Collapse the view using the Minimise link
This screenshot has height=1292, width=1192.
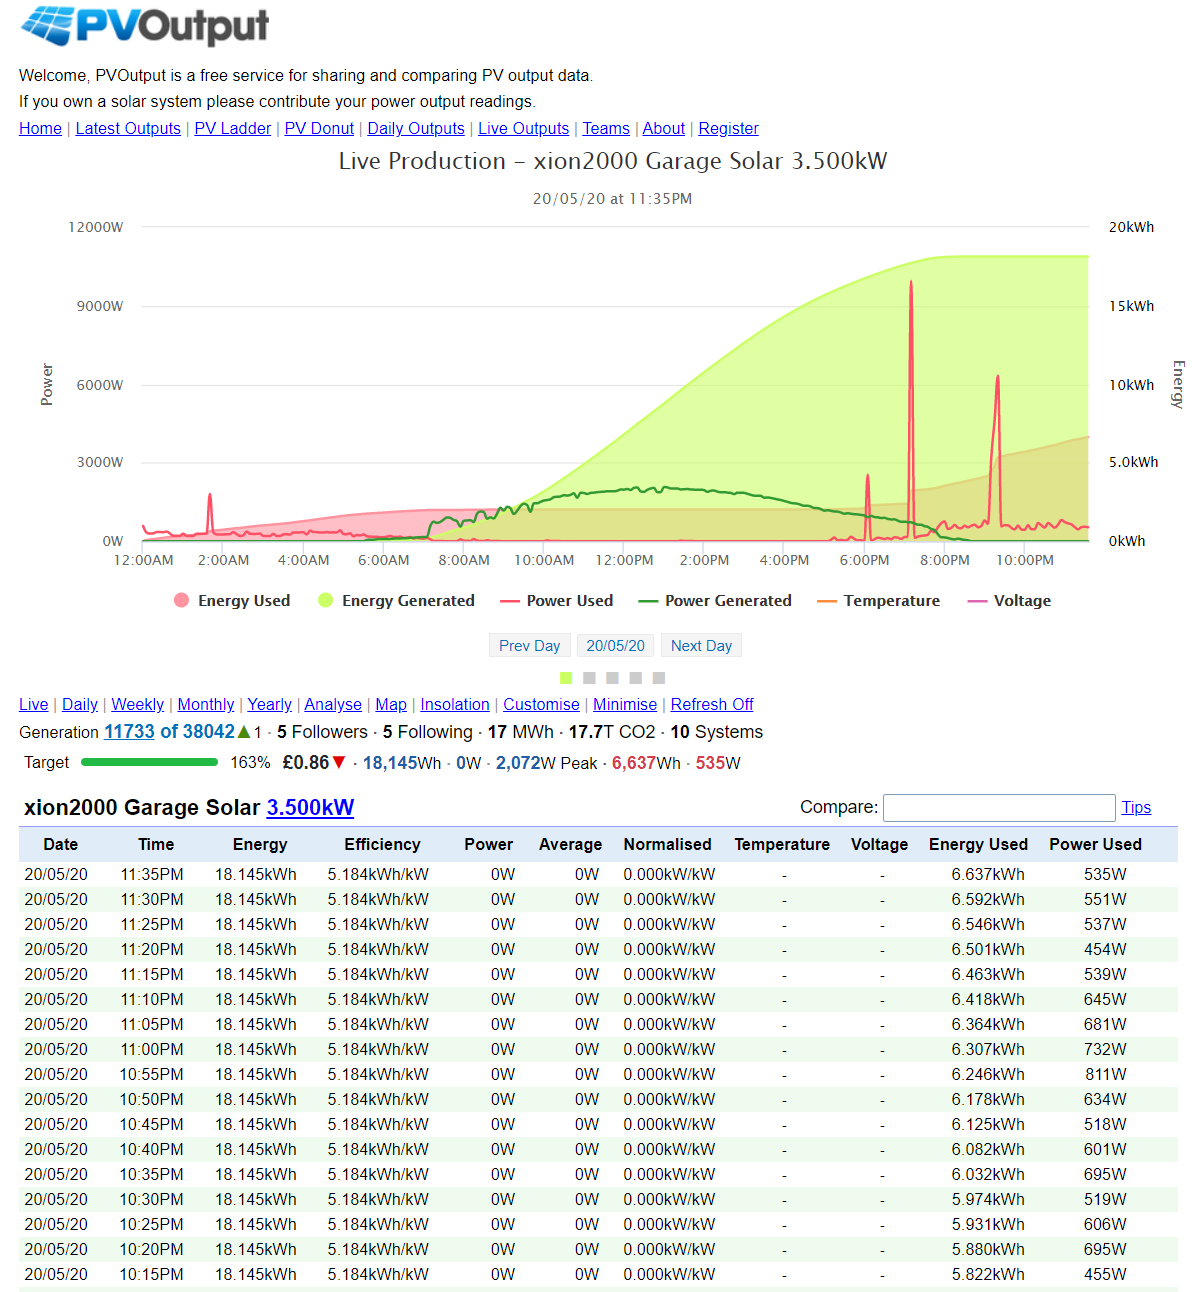click(625, 704)
